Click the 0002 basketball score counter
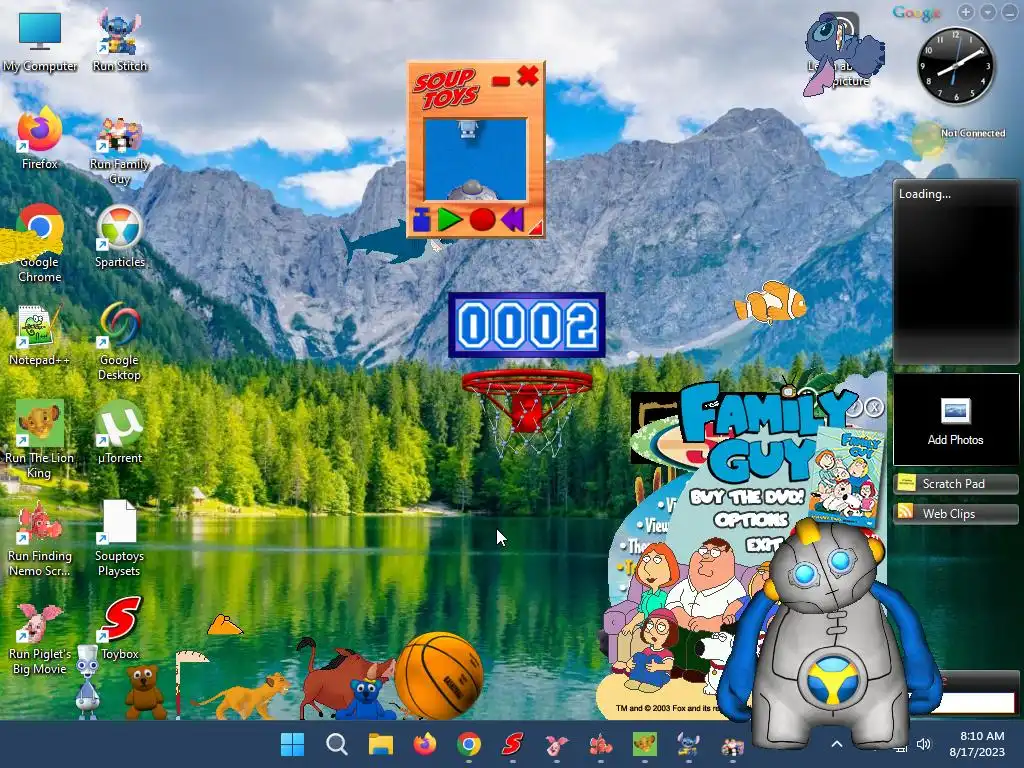The width and height of the screenshot is (1024, 768). tap(526, 325)
